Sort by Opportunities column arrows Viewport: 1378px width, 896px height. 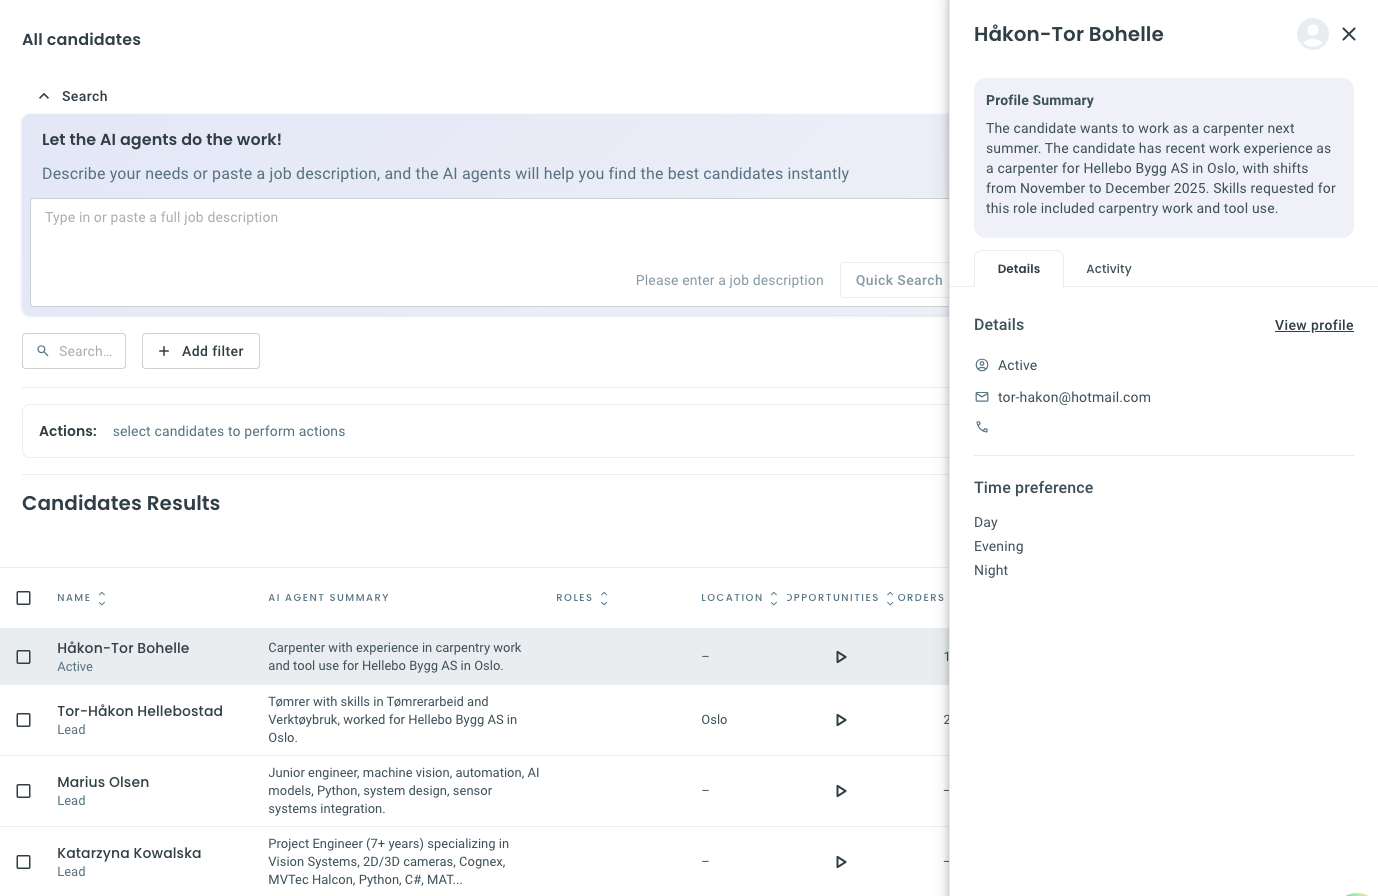[x=890, y=598]
